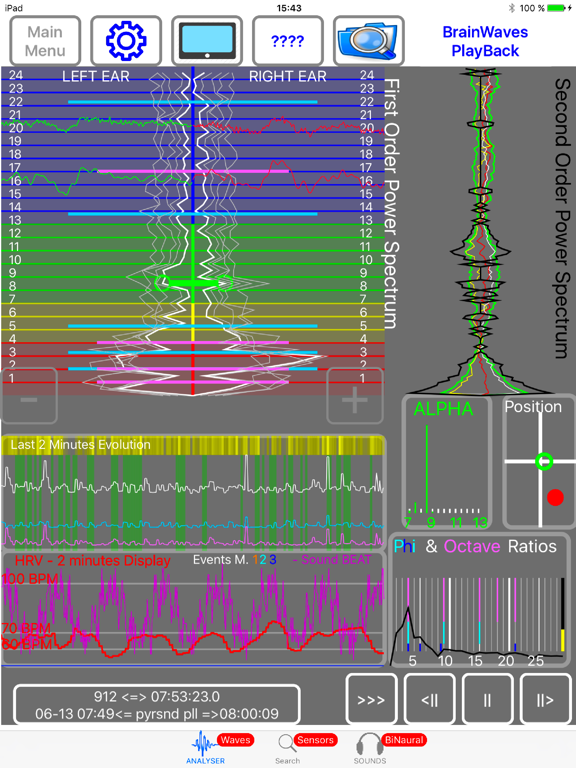576x768 pixels.
Task: Zoom in spectrum with the plus button
Action: coord(355,396)
